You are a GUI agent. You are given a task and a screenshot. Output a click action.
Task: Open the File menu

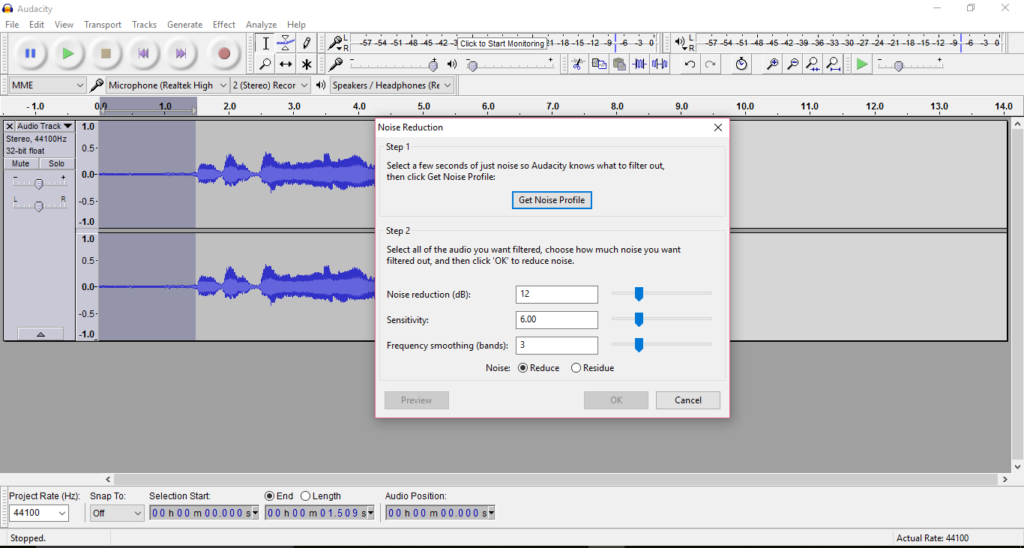pos(12,24)
